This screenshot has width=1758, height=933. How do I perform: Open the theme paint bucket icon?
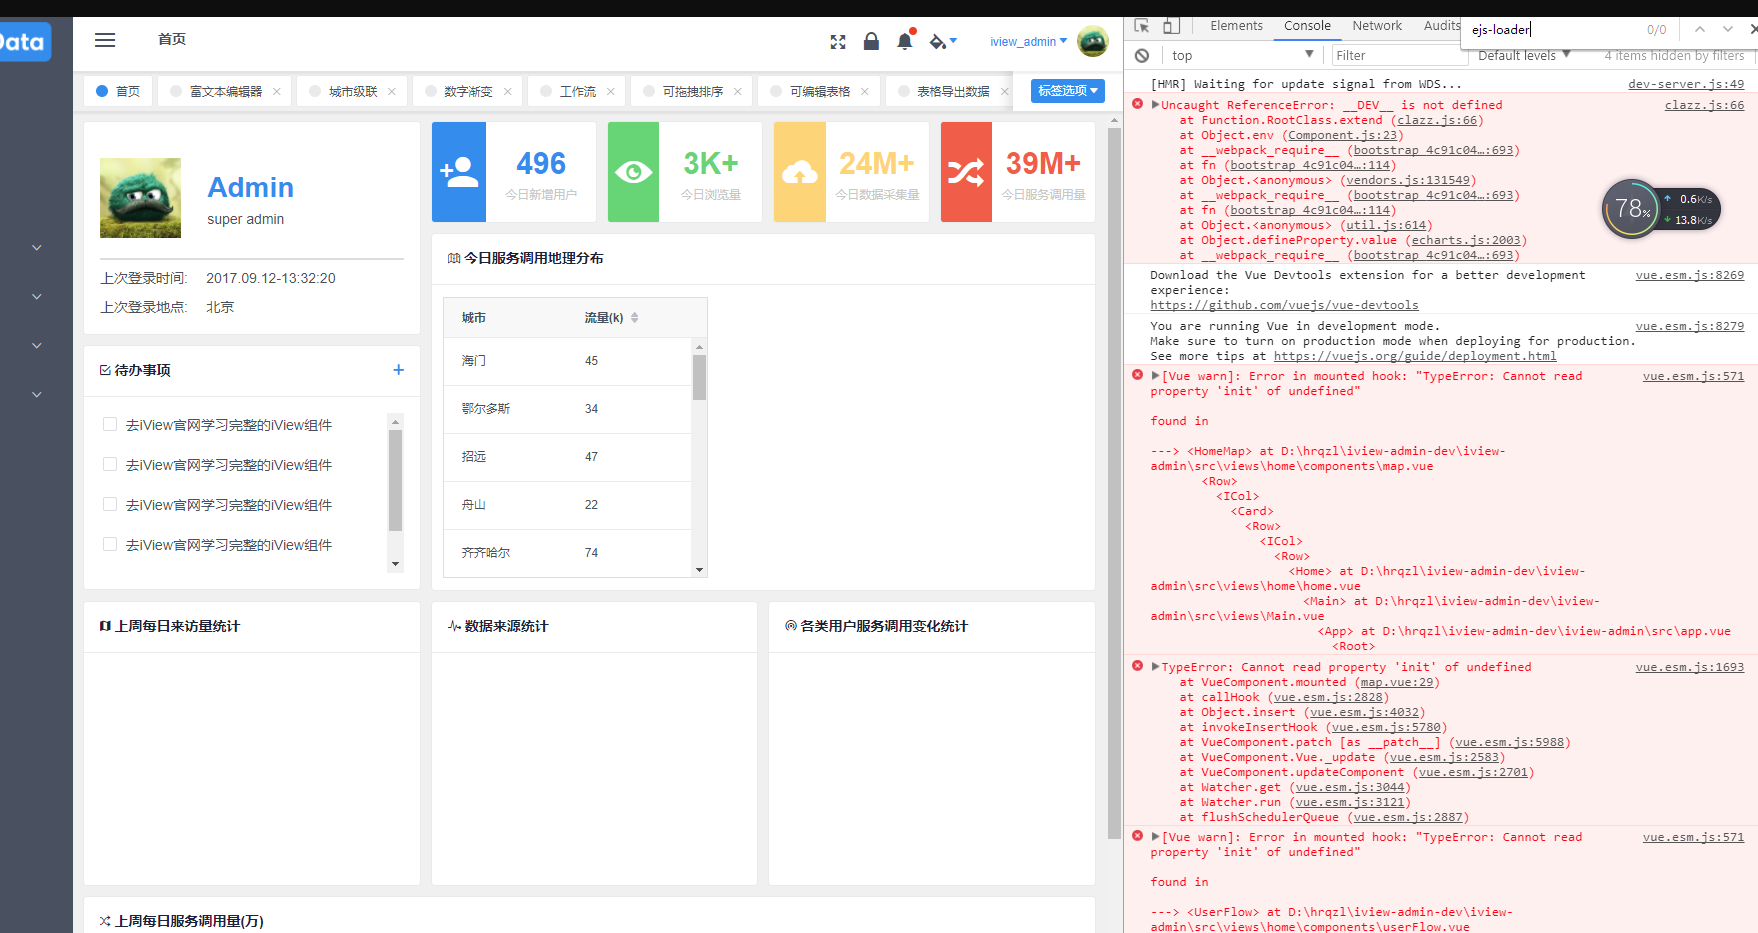tap(938, 41)
